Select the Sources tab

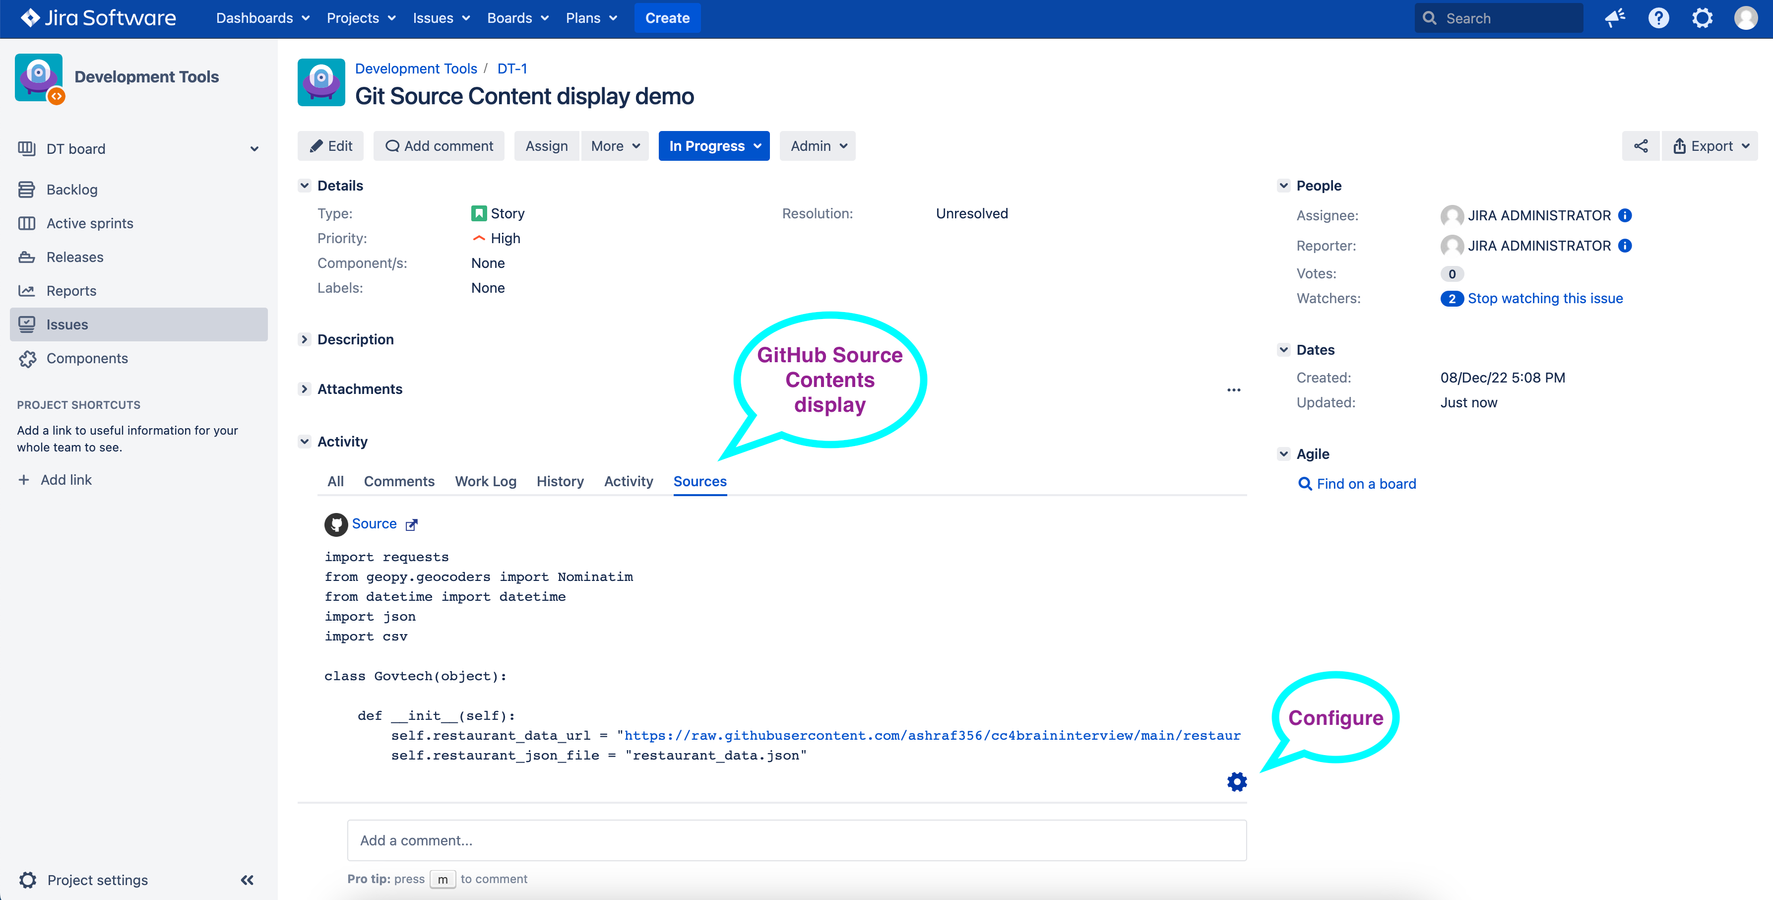point(700,481)
